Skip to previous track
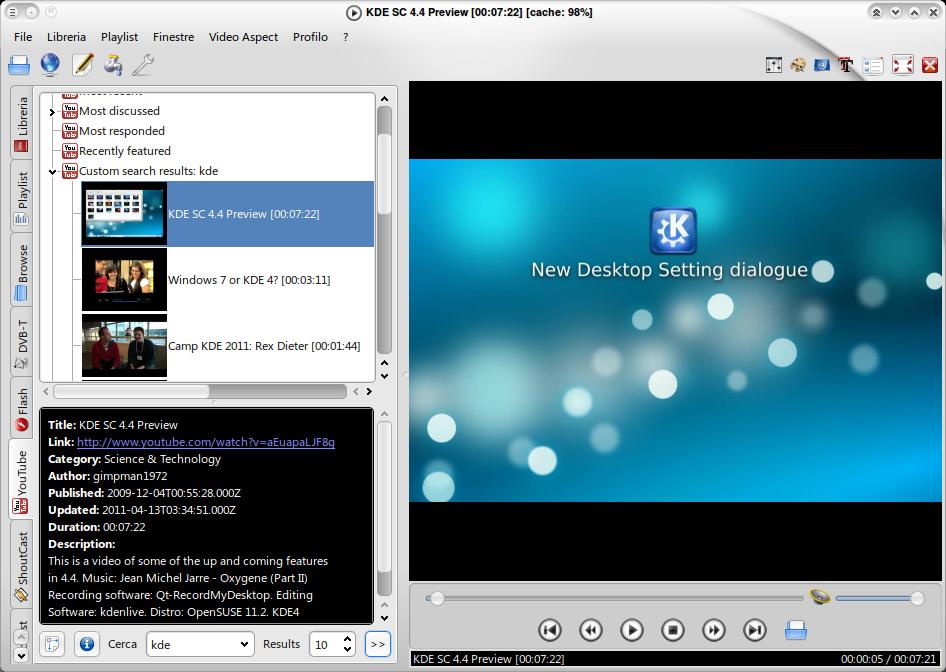Screen dimensions: 946x672 550,630
